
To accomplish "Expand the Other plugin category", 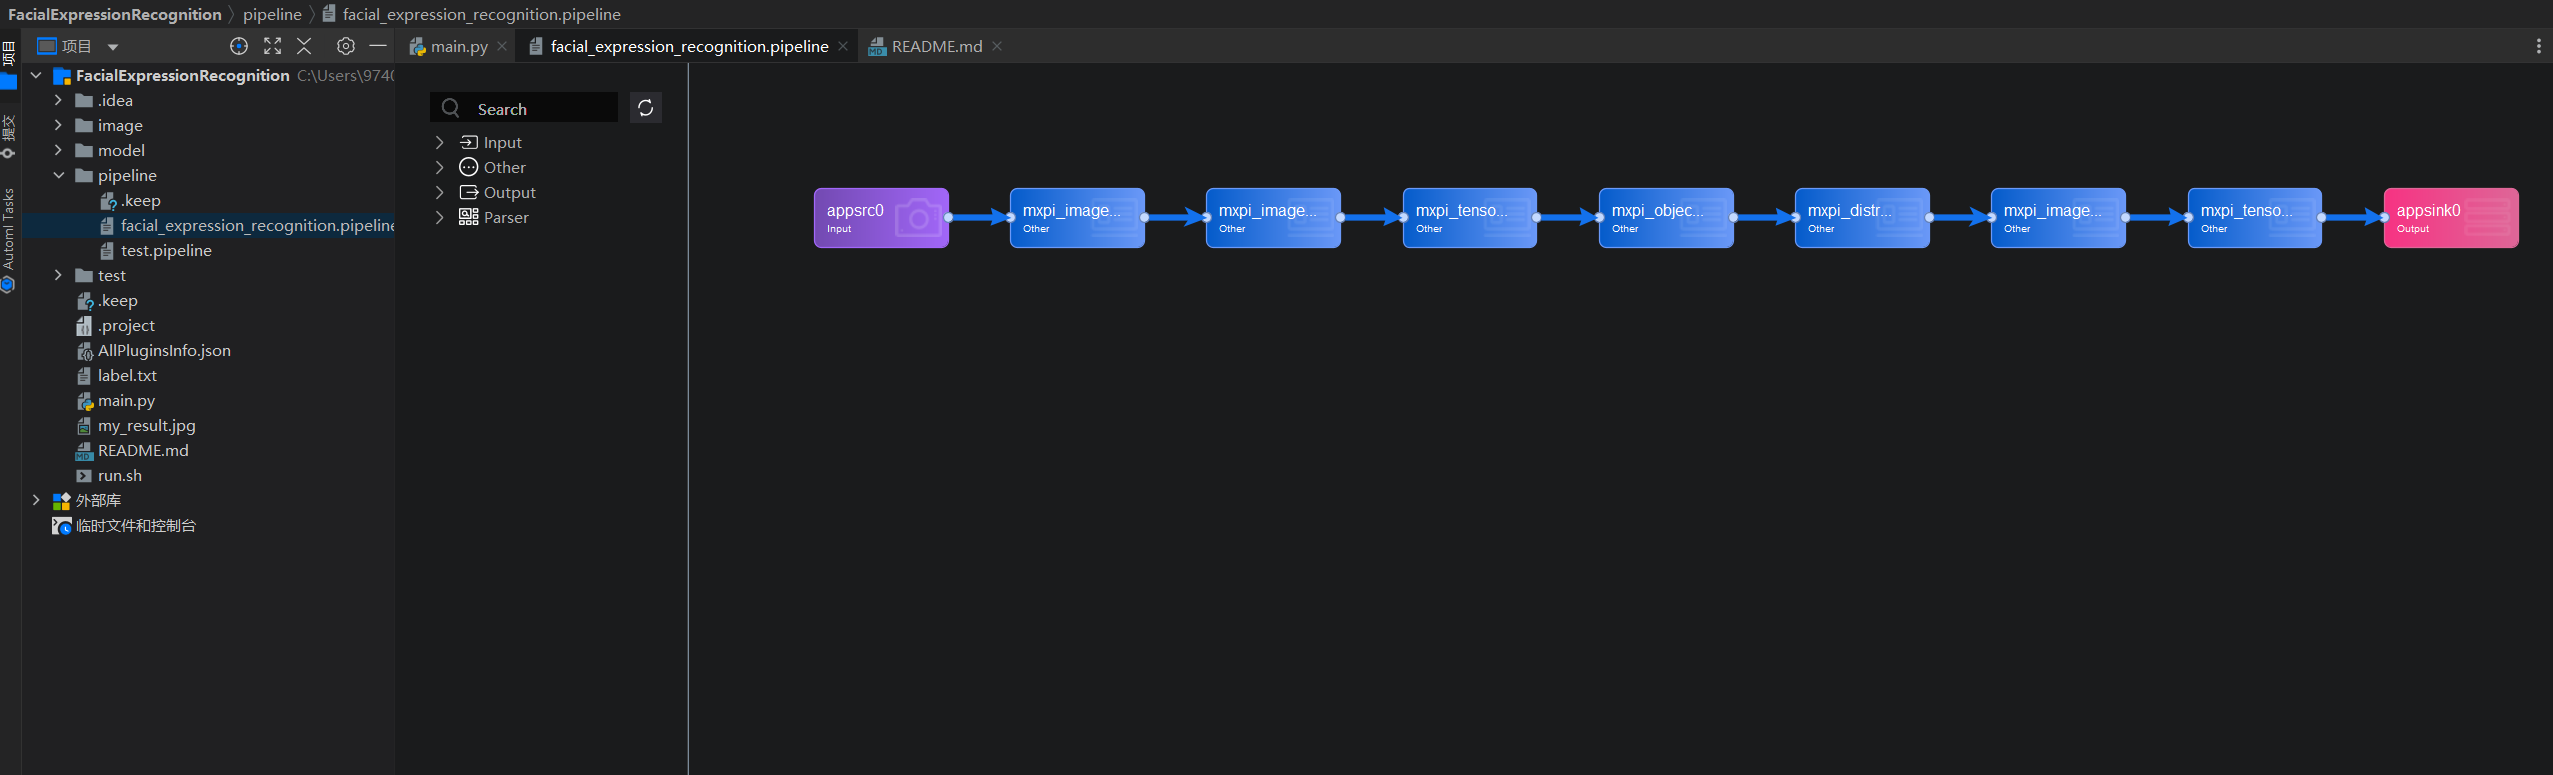I will pos(439,167).
